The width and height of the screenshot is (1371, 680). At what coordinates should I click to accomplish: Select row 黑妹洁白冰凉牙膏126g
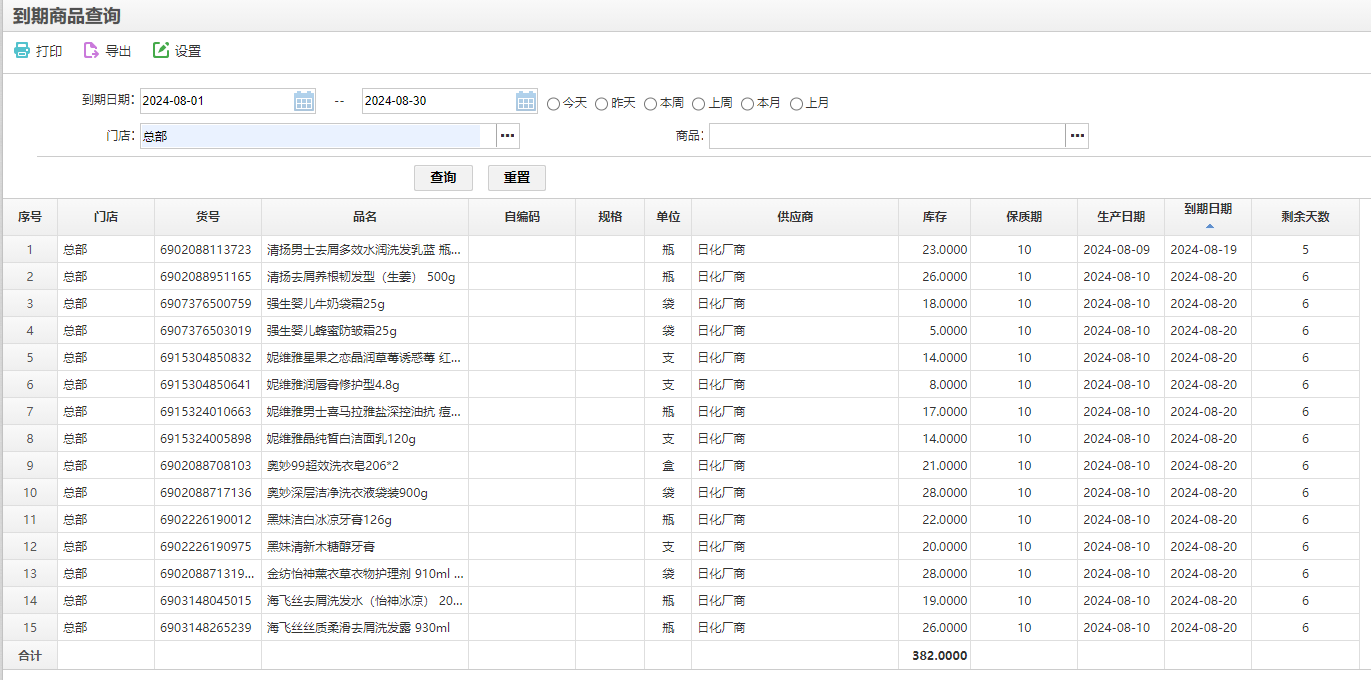(x=681, y=519)
